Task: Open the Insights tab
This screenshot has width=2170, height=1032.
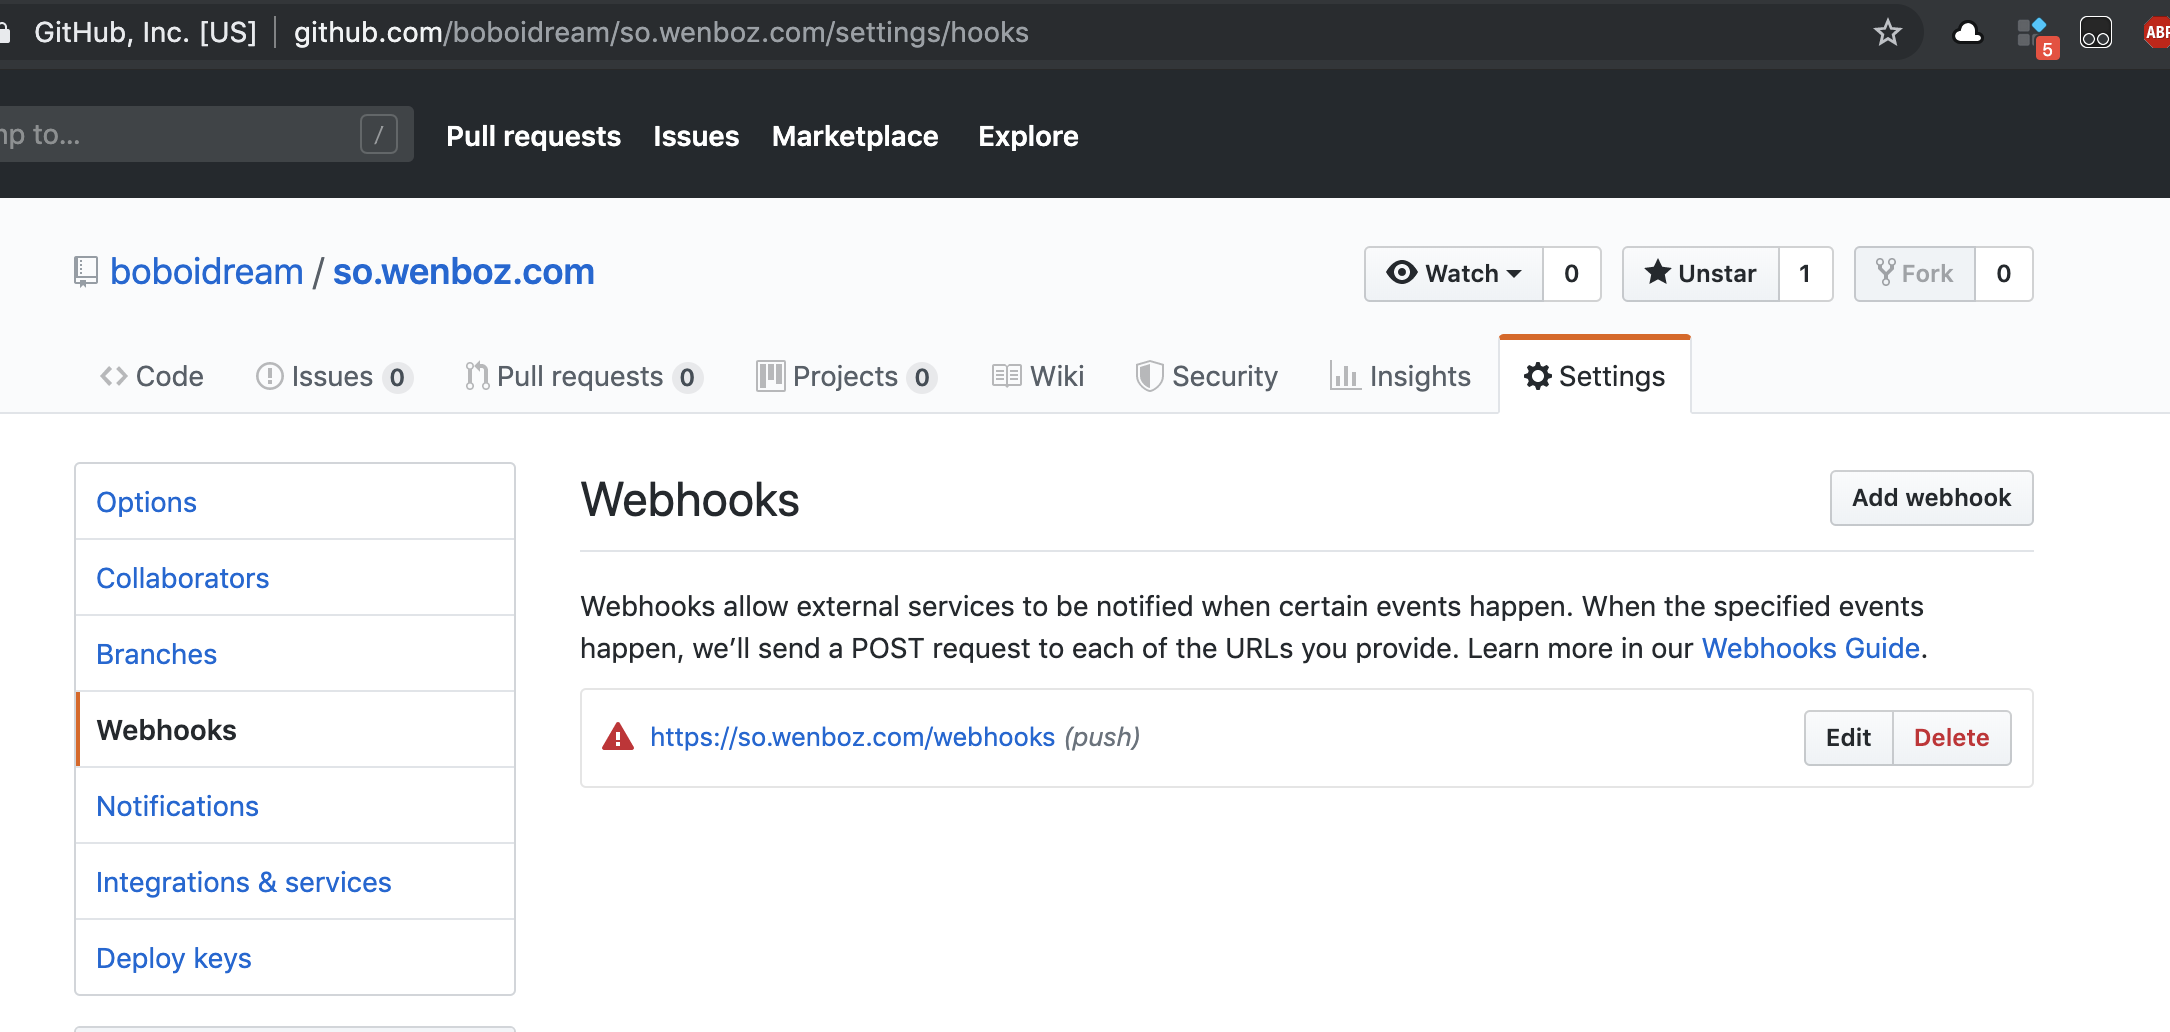Action: (1400, 376)
